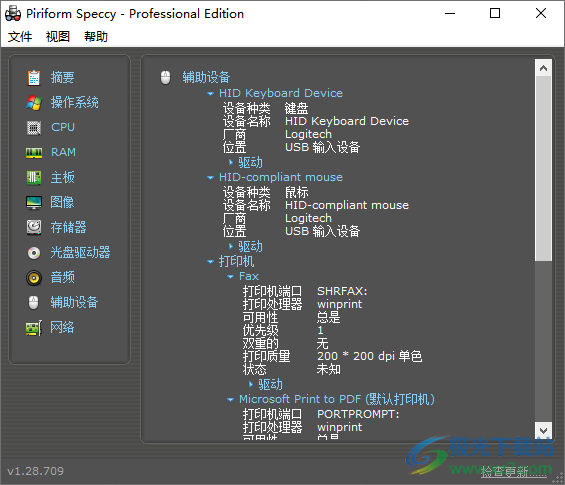Select the 存储器 hard drive icon
The height and width of the screenshot is (485, 565).
pyautogui.click(x=34, y=227)
